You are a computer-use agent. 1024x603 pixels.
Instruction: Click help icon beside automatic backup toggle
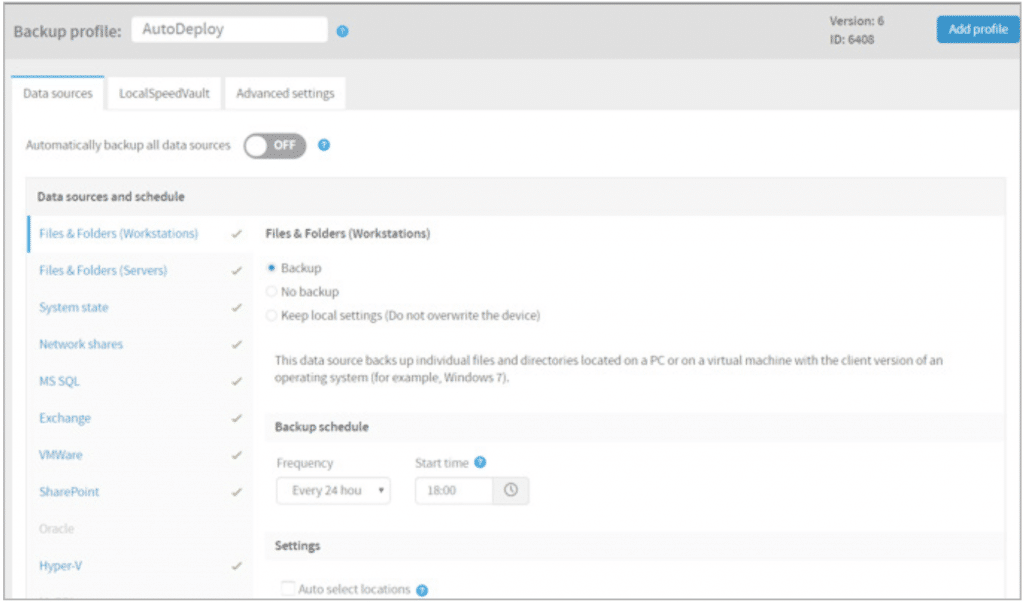pyautogui.click(x=324, y=145)
